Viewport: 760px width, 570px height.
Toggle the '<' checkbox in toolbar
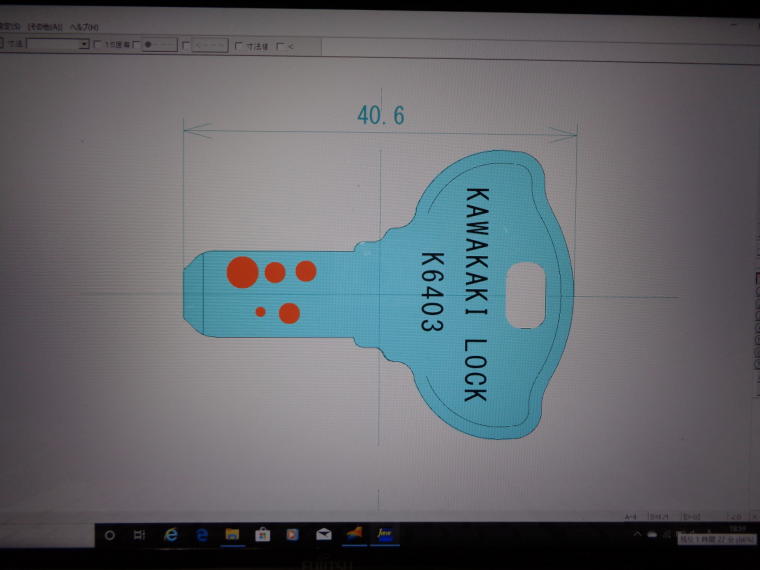[280, 47]
